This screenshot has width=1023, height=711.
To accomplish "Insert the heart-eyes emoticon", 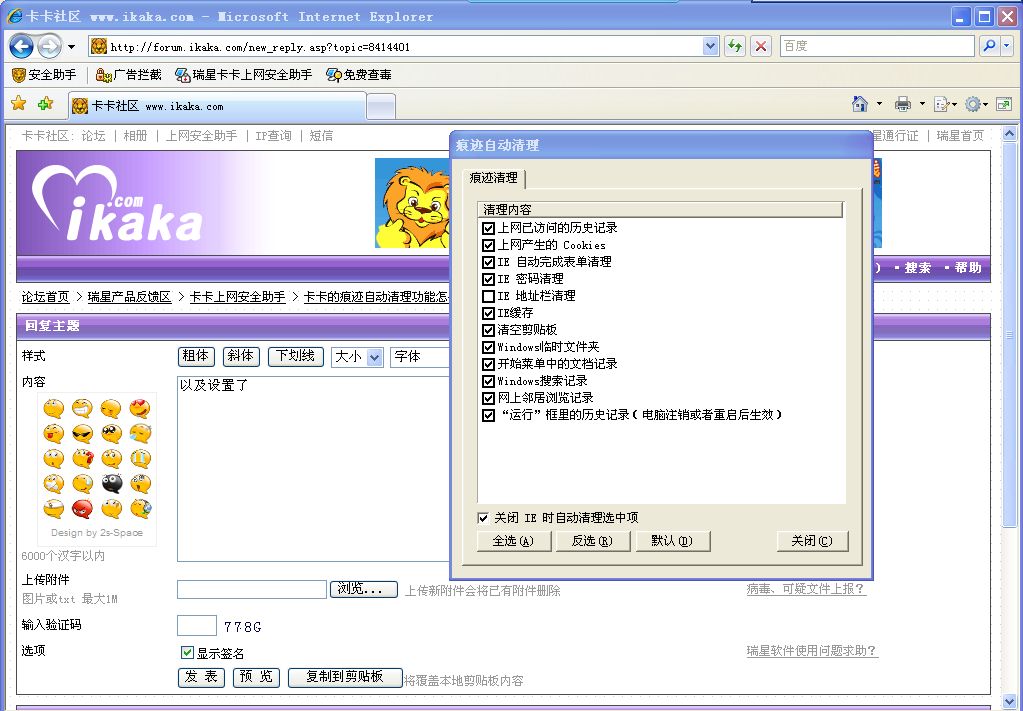I will 140,409.
